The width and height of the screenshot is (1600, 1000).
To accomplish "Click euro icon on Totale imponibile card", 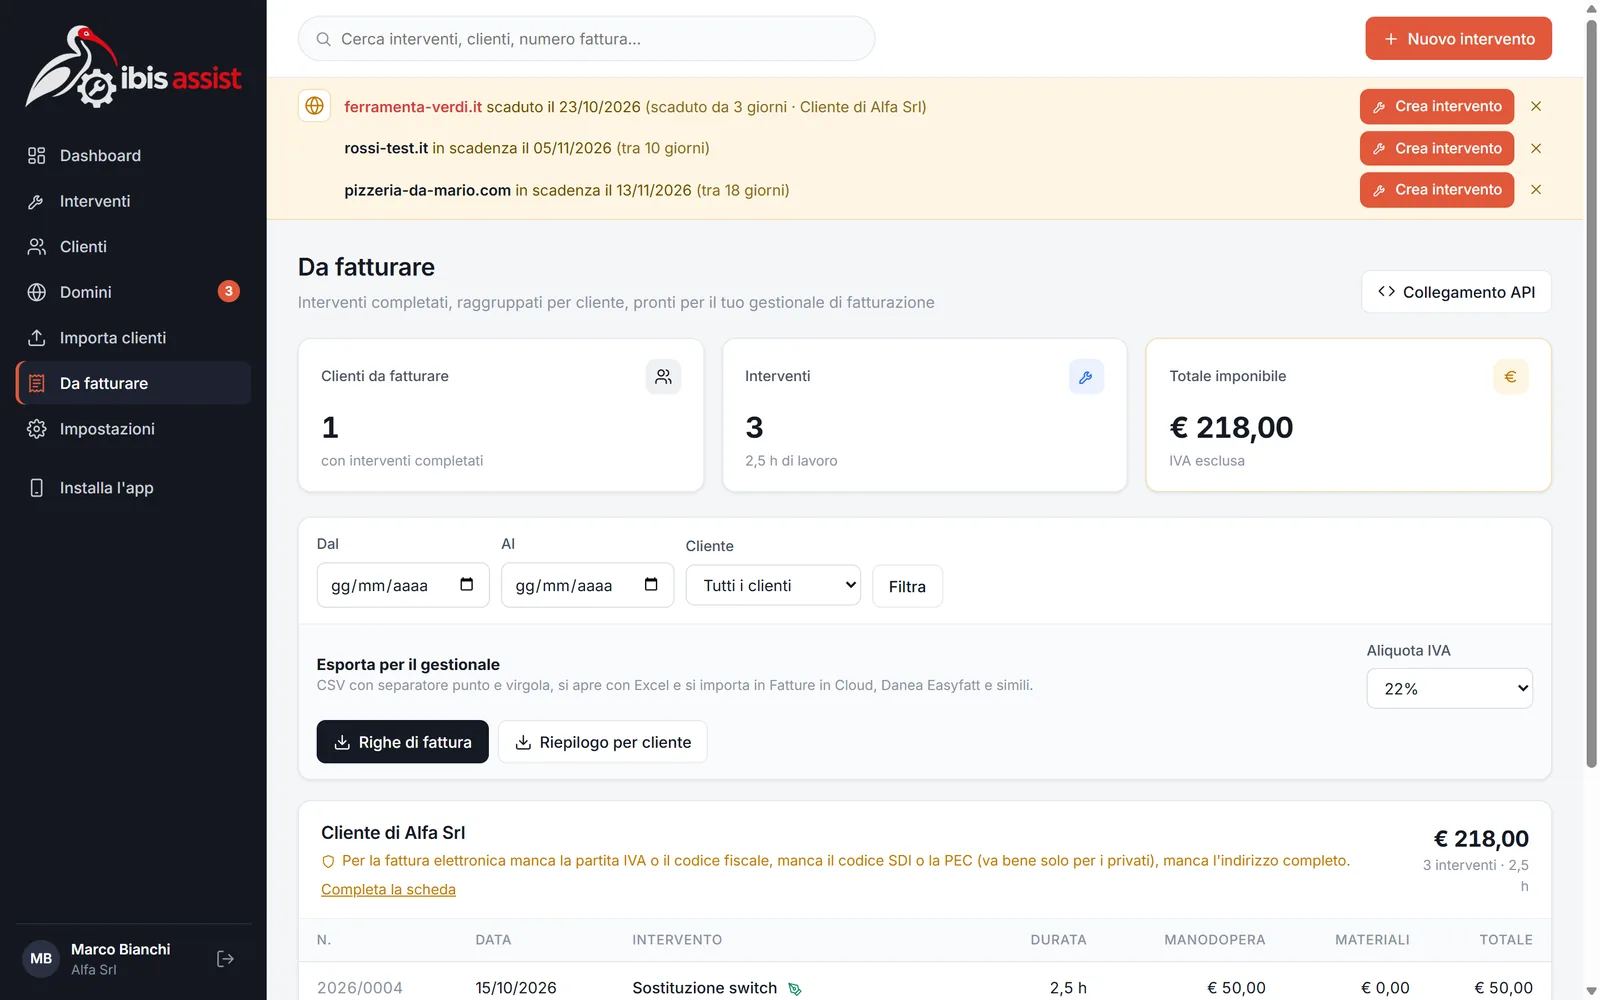I will click(x=1510, y=377).
